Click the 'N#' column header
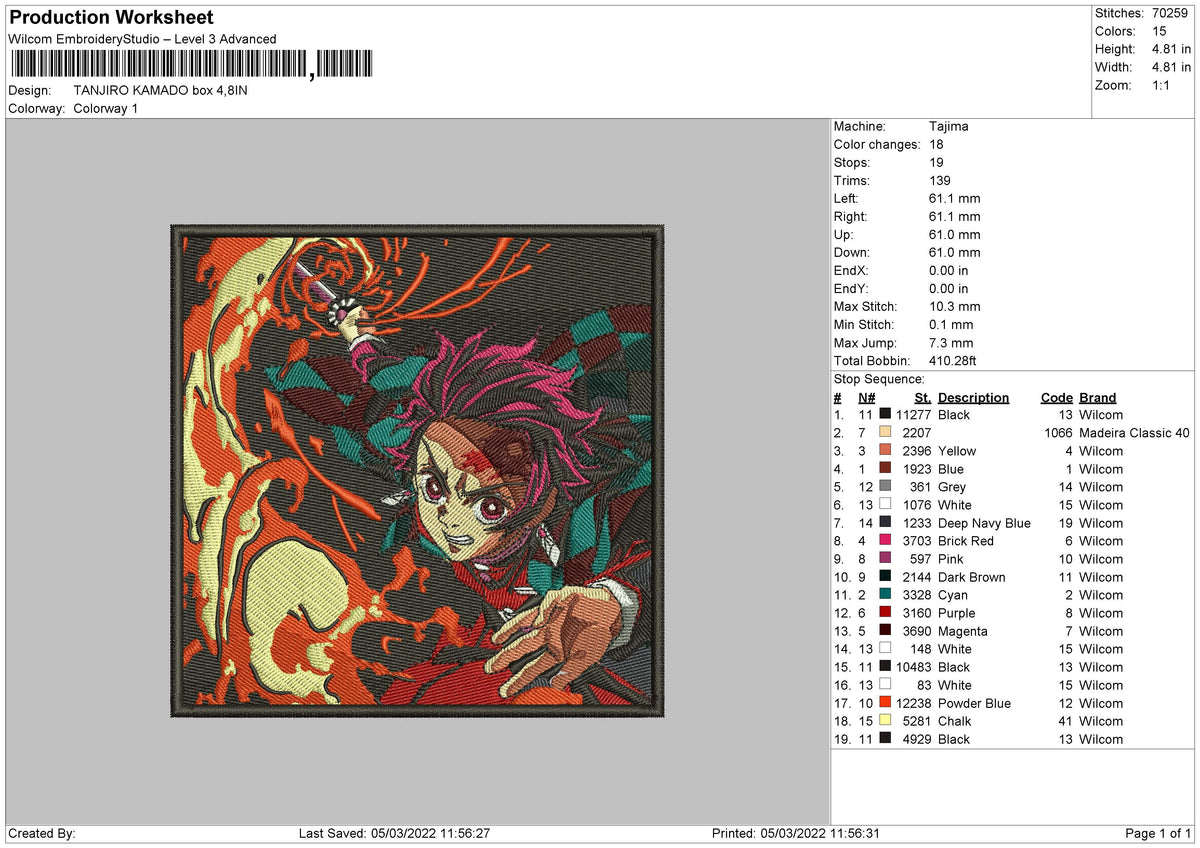1200x848 pixels. click(x=866, y=397)
